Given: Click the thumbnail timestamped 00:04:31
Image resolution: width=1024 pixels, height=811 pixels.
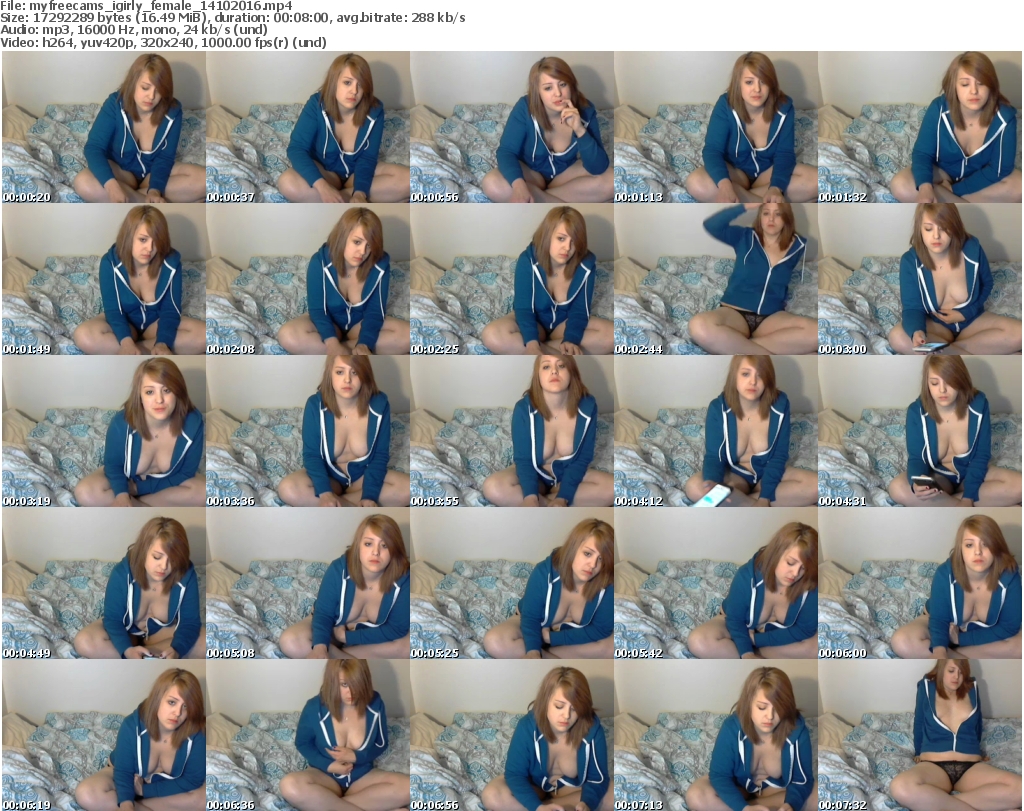Looking at the screenshot, I should [920, 431].
